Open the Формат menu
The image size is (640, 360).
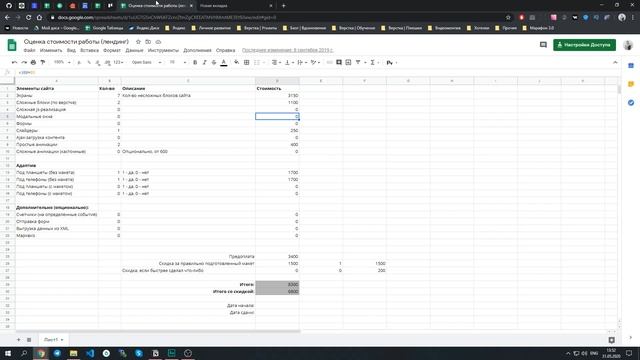(112, 50)
